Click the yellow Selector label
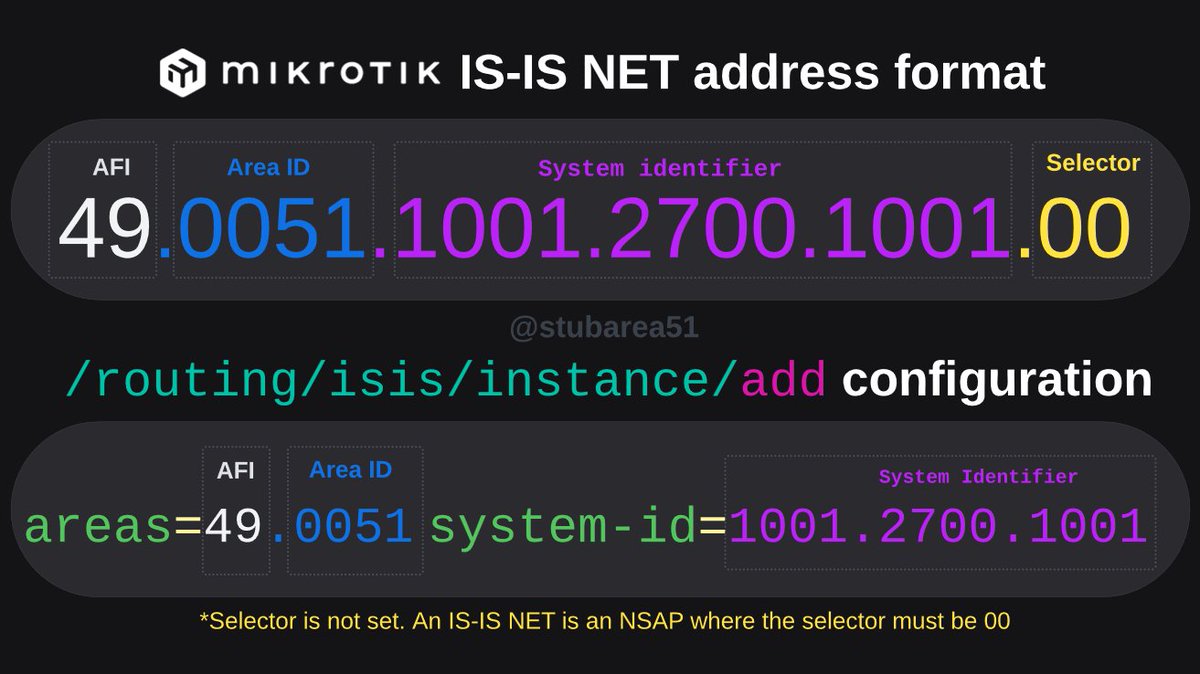Viewport: 1200px width, 674px height. pos(1093,162)
